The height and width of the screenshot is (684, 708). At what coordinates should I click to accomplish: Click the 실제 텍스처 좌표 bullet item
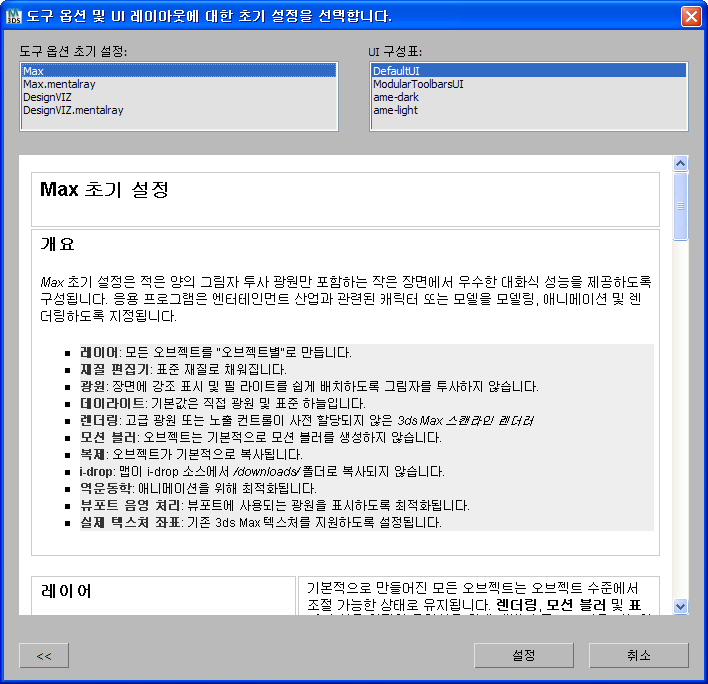[x=261, y=522]
